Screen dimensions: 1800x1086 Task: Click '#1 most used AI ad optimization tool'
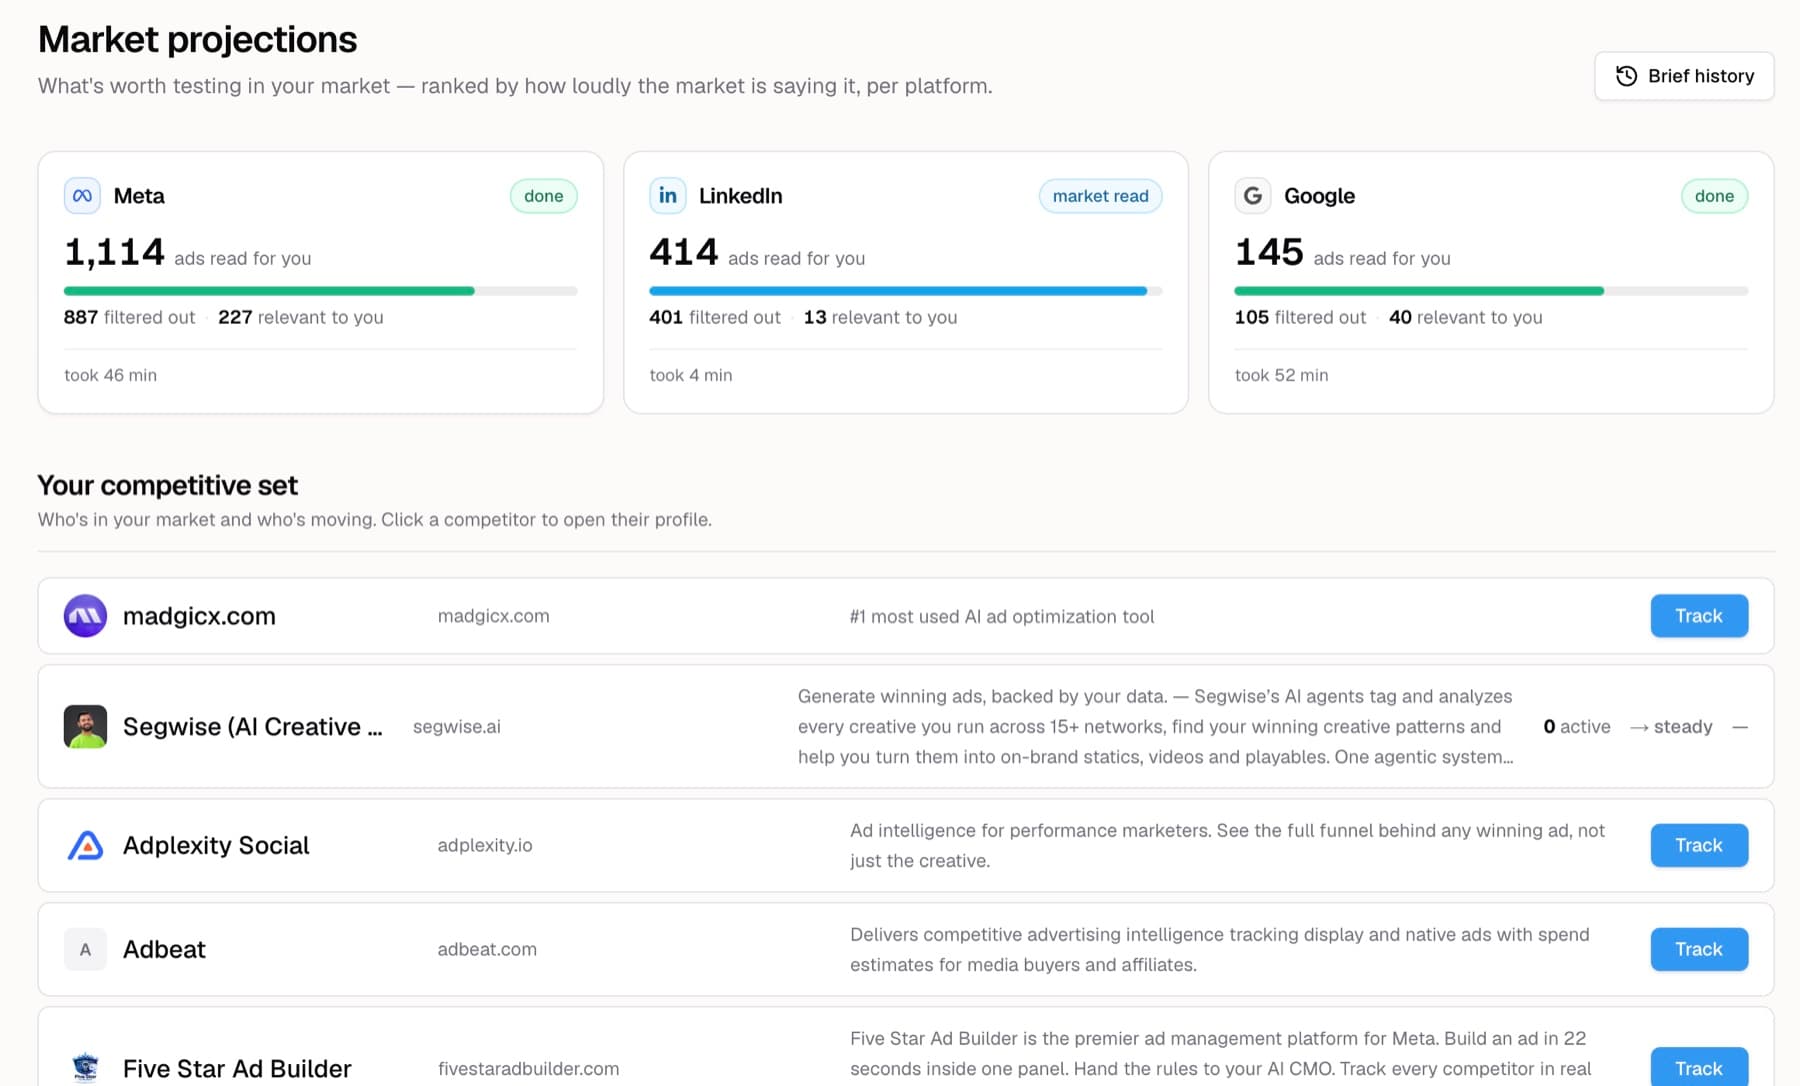pyautogui.click(x=1002, y=617)
